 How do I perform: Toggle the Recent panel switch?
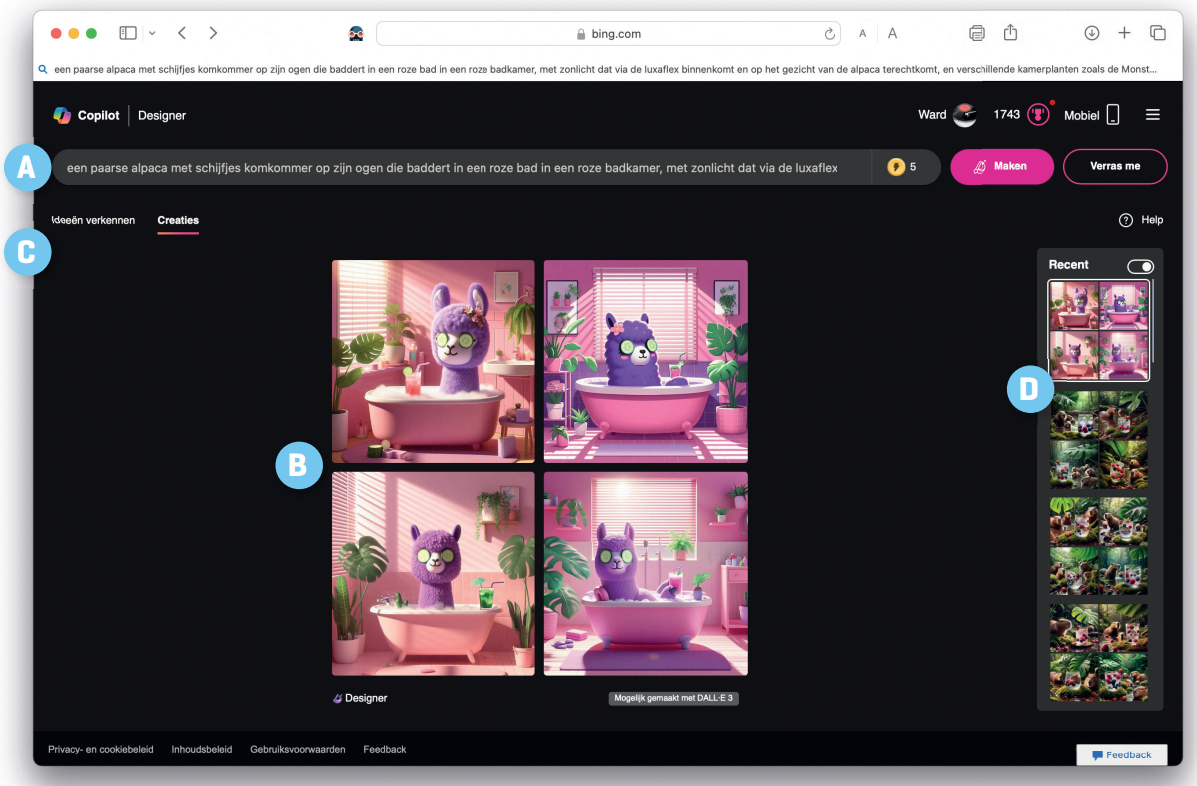pos(1139,266)
